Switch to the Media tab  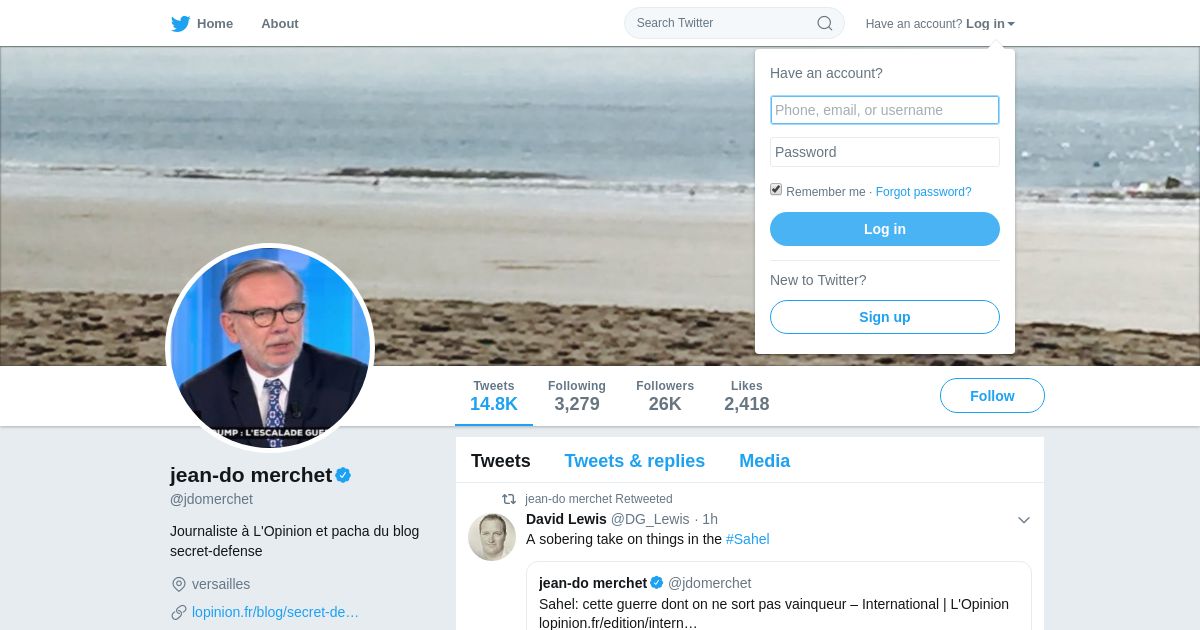click(765, 461)
